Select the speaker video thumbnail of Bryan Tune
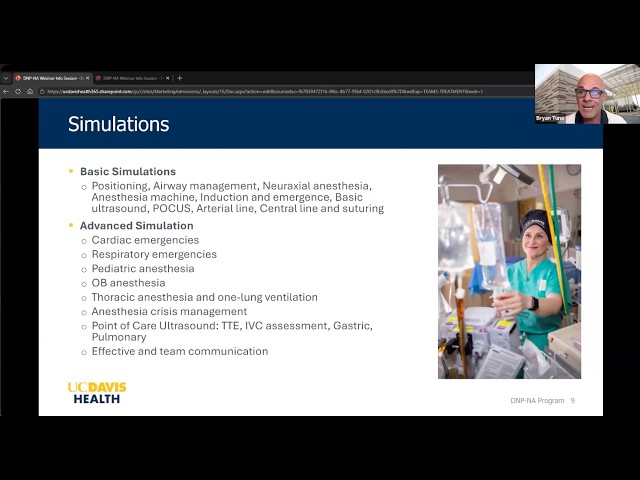This screenshot has height=480, width=640. (587, 94)
